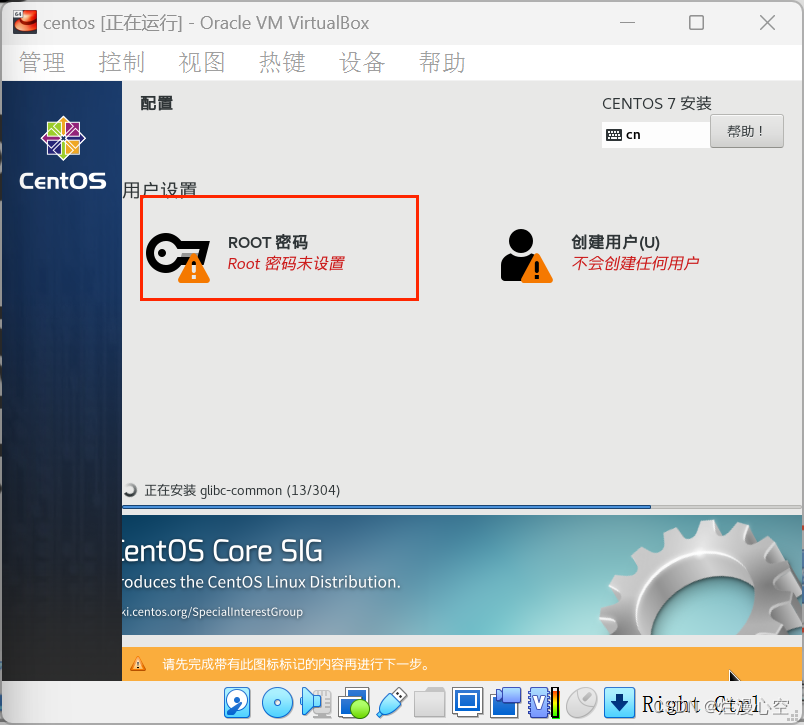Open the display settings status icon
Image resolution: width=804 pixels, height=725 pixels.
[467, 702]
